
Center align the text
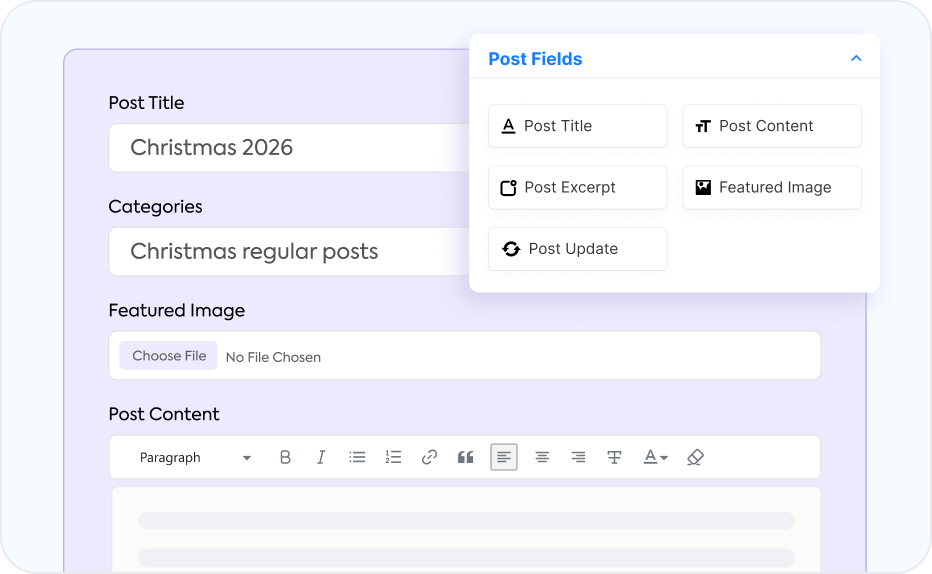[542, 457]
